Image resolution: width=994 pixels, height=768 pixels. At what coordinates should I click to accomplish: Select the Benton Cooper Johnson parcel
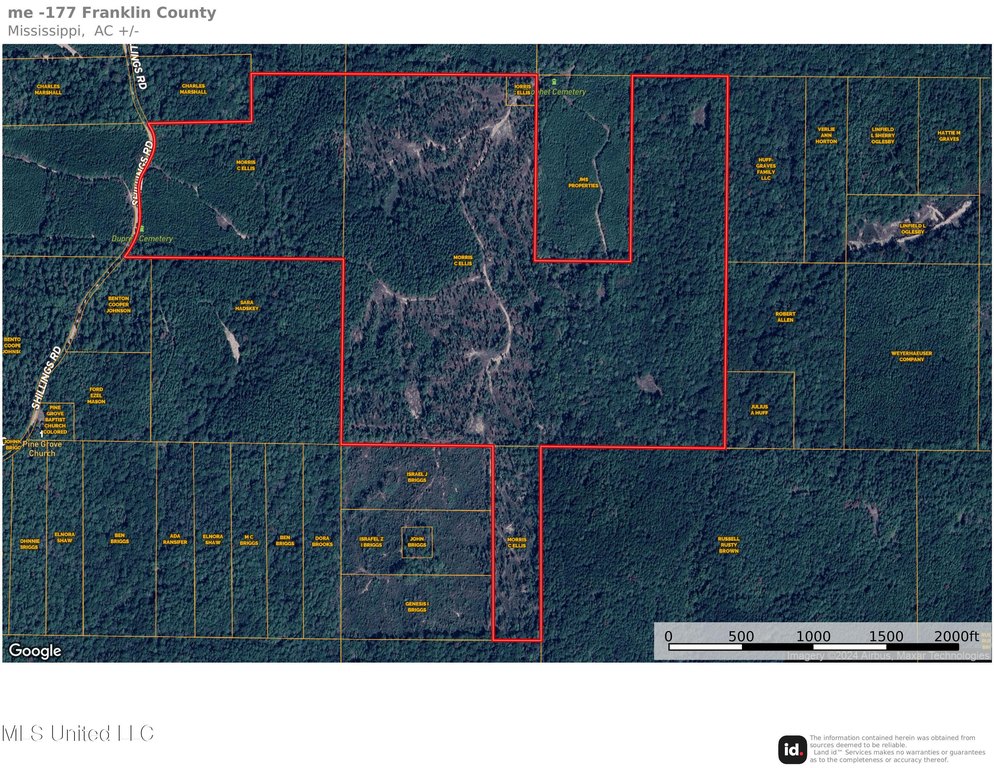118,304
